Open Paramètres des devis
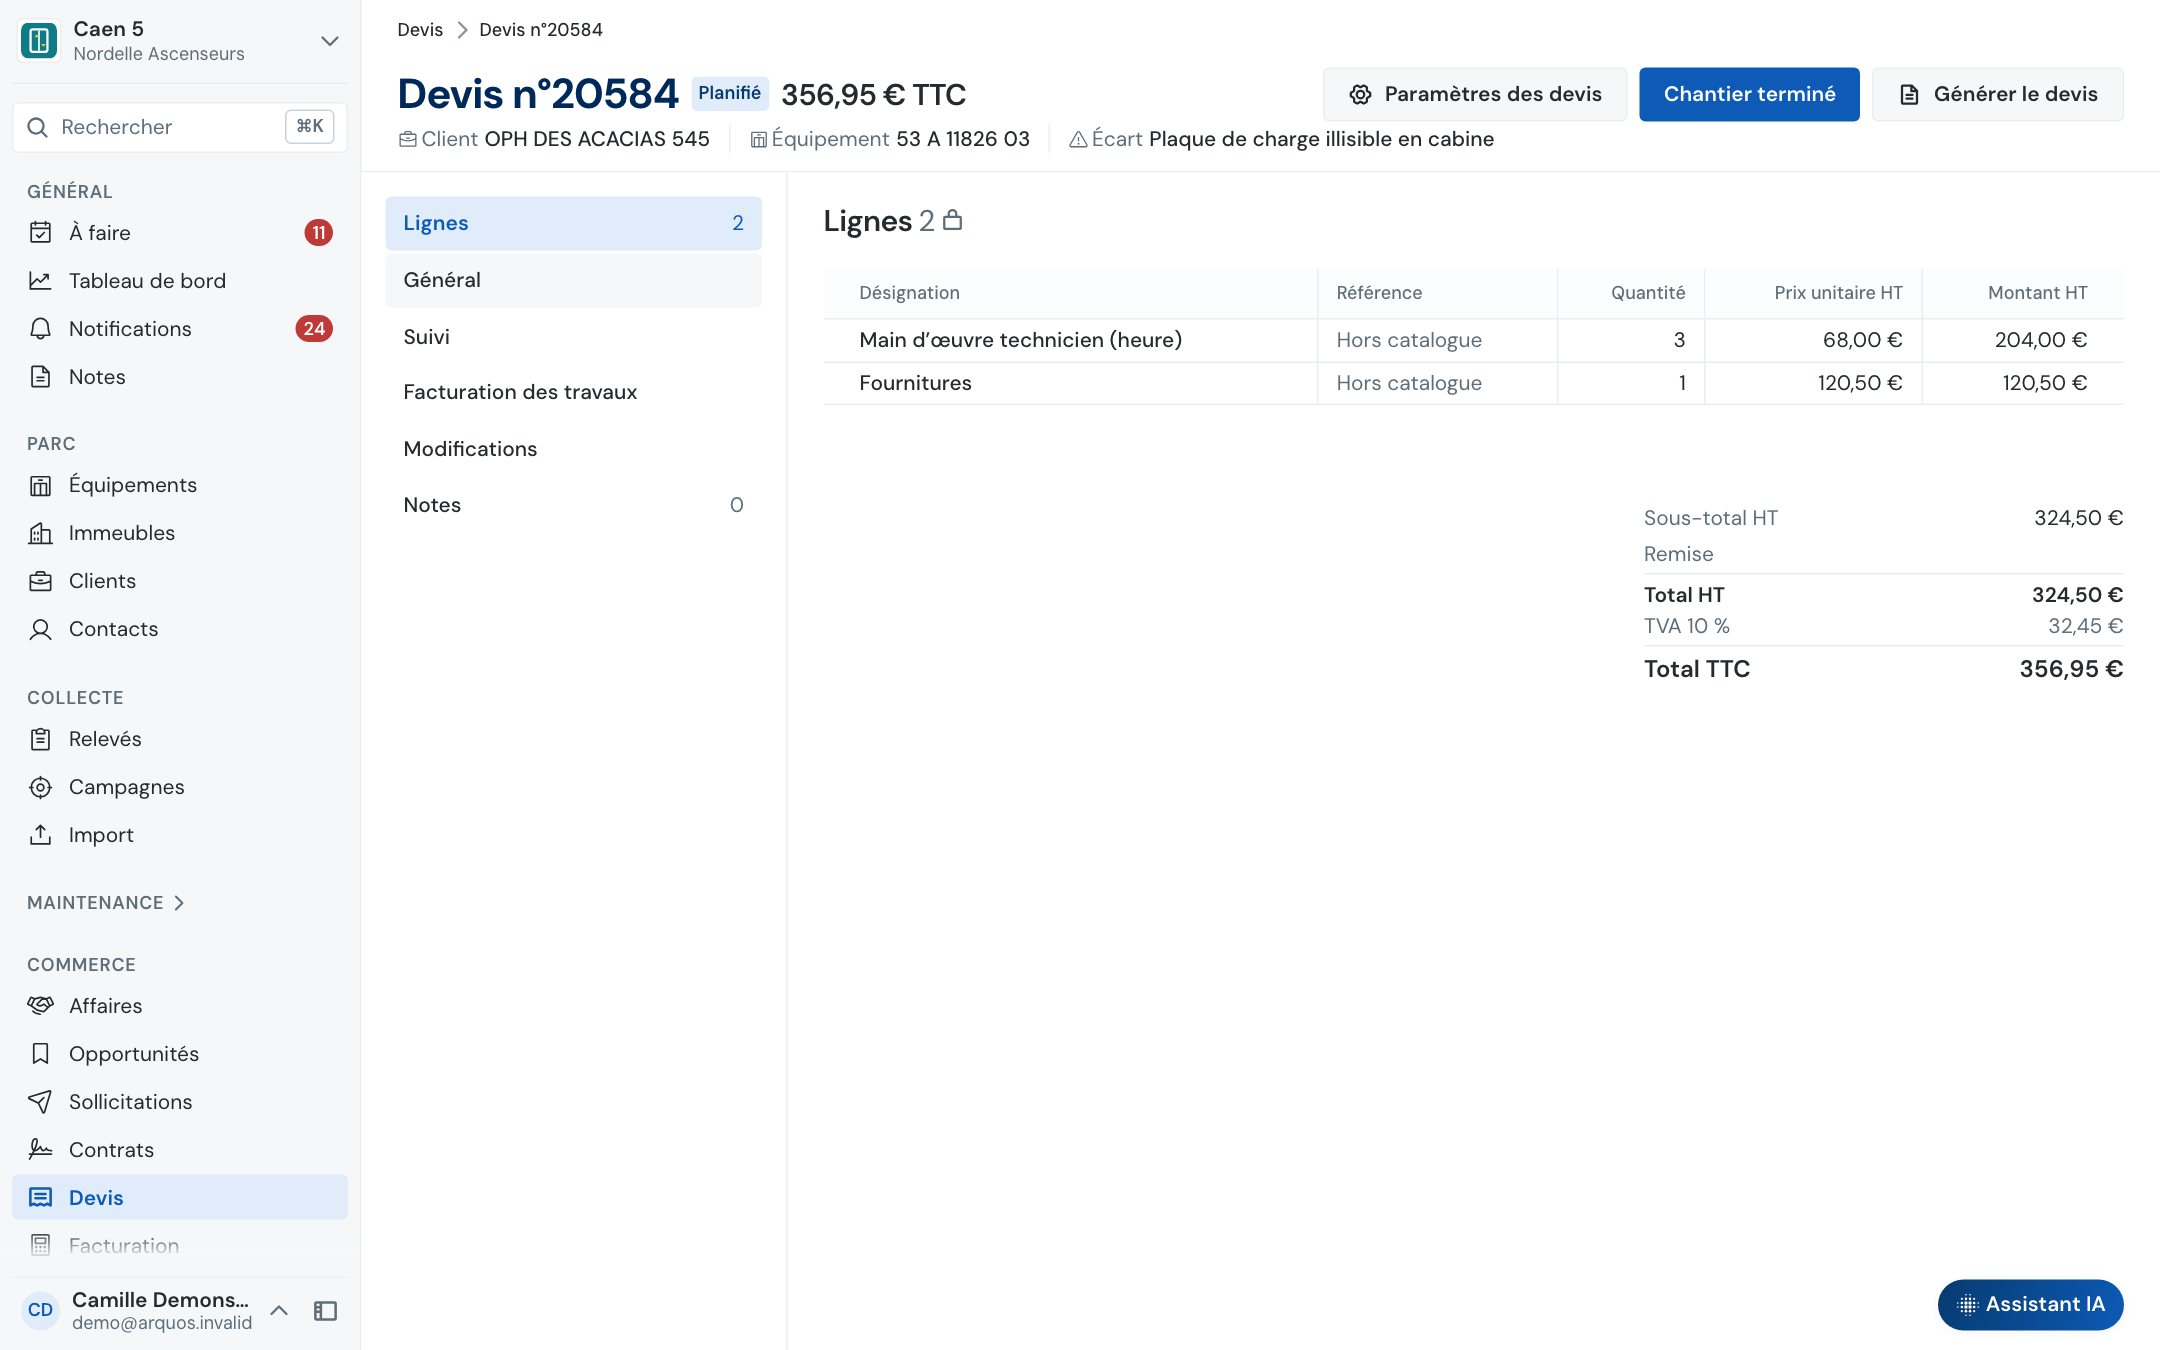 (1475, 94)
